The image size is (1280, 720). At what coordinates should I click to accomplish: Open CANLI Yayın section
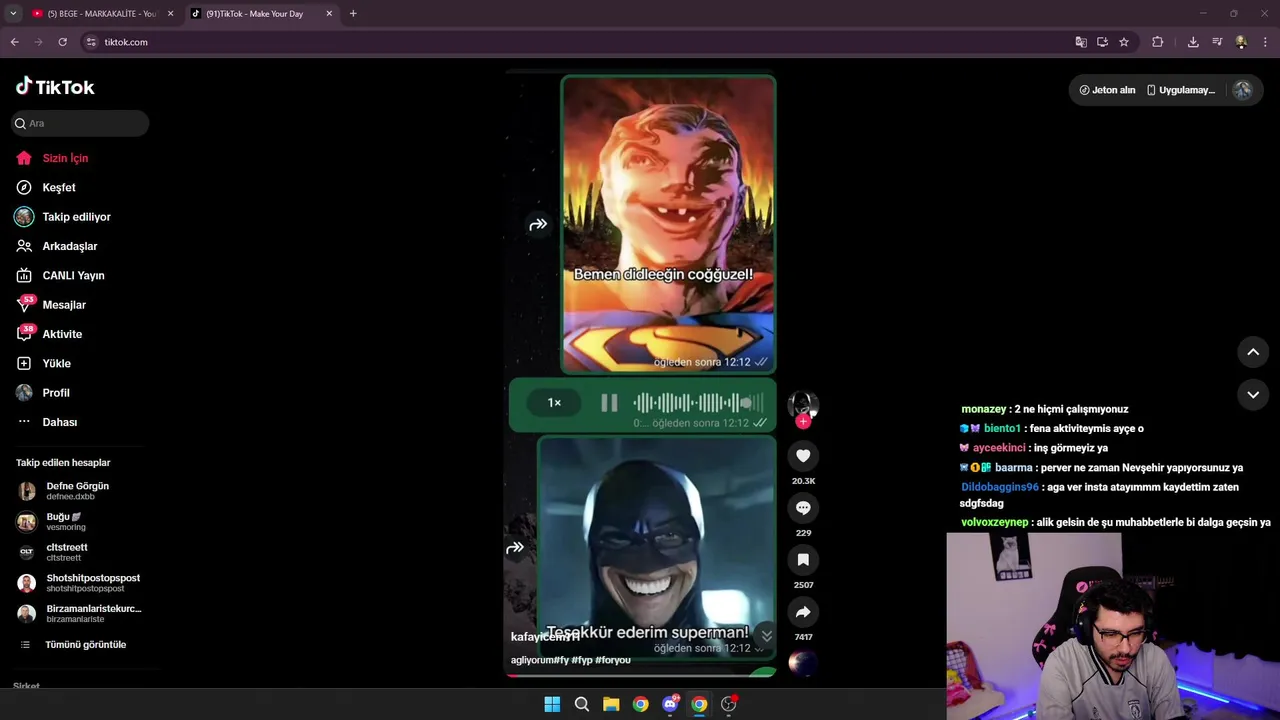click(x=73, y=275)
